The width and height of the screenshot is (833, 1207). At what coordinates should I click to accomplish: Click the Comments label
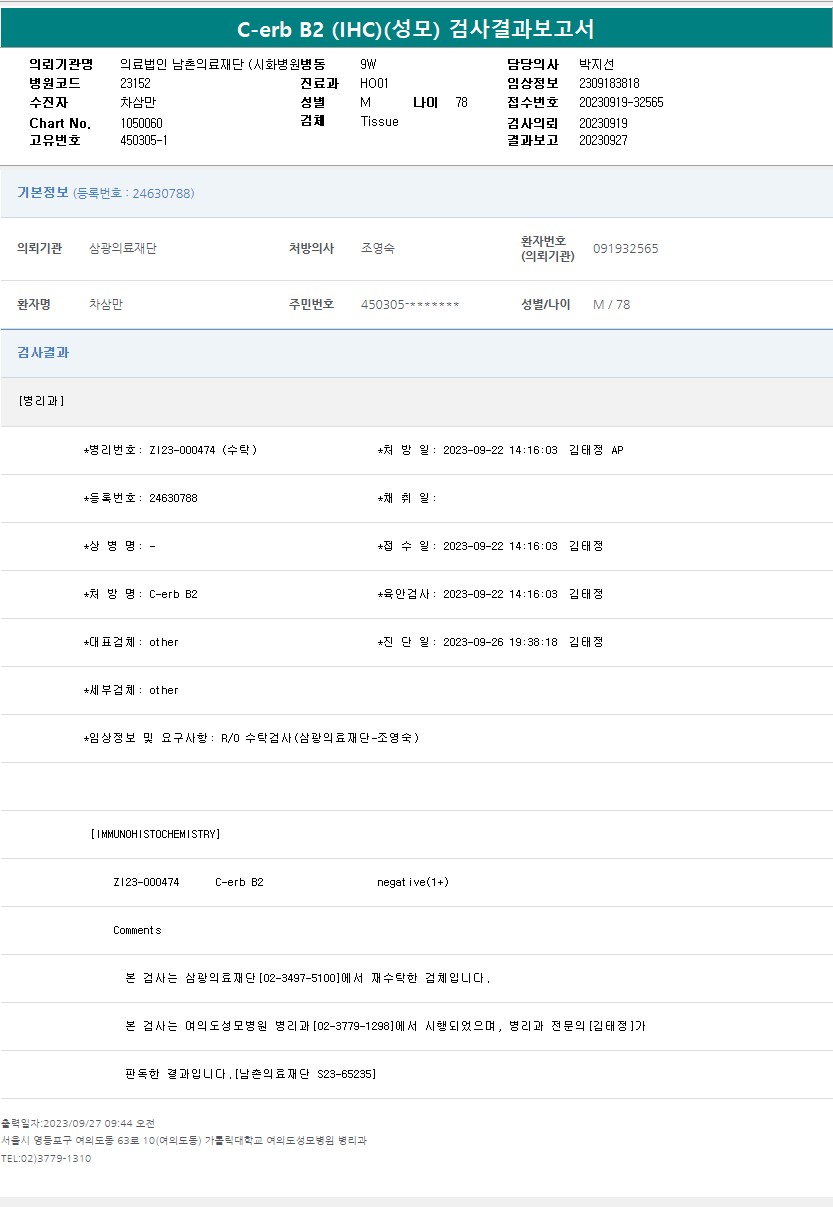(x=137, y=930)
